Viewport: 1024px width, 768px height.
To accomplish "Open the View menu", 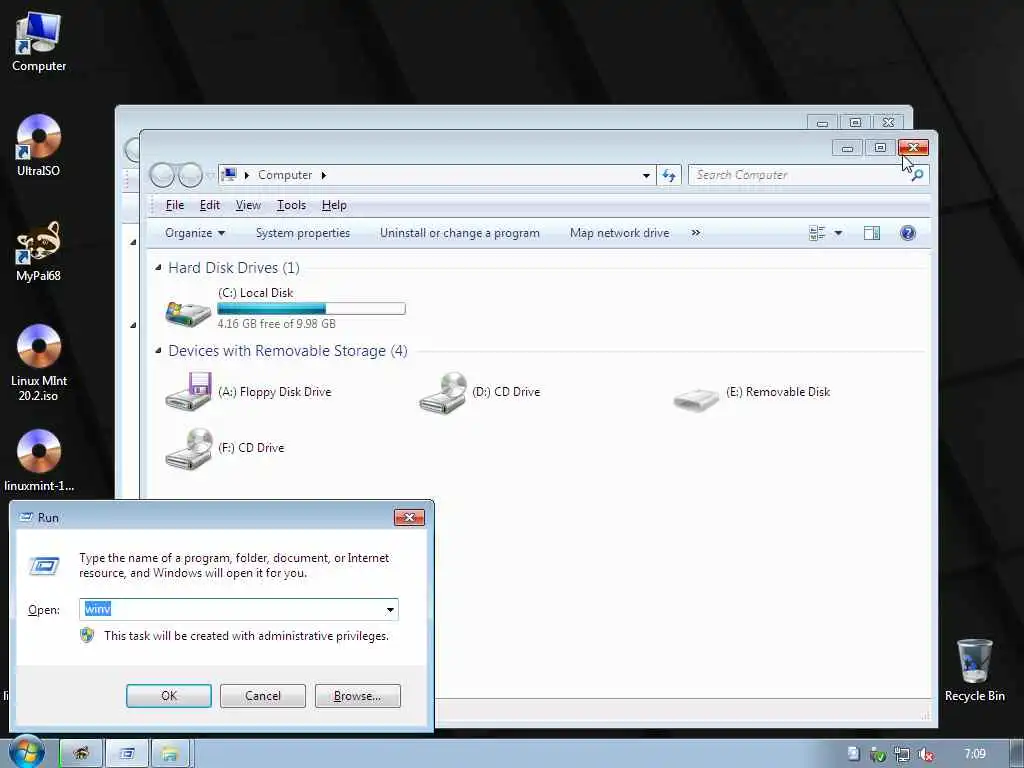I will (x=248, y=205).
